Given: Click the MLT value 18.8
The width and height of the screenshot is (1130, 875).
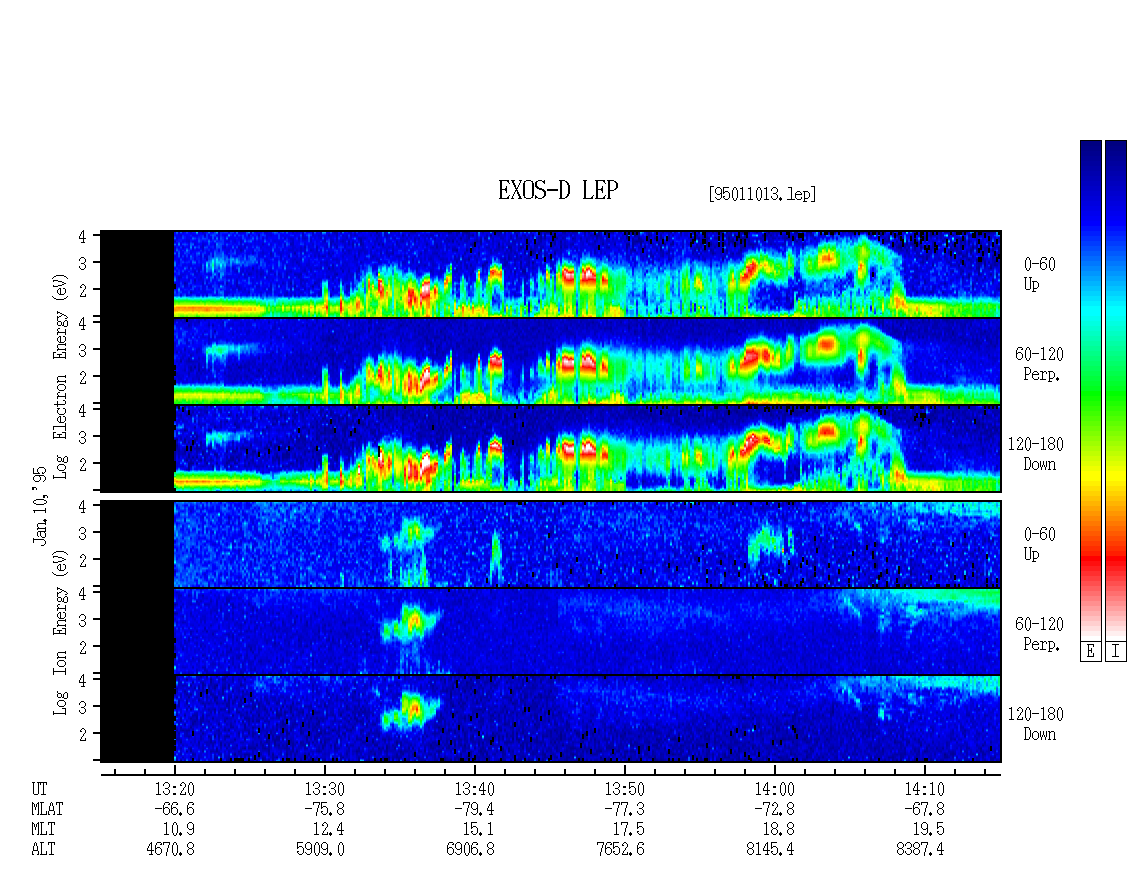Looking at the screenshot, I should coord(778,830).
